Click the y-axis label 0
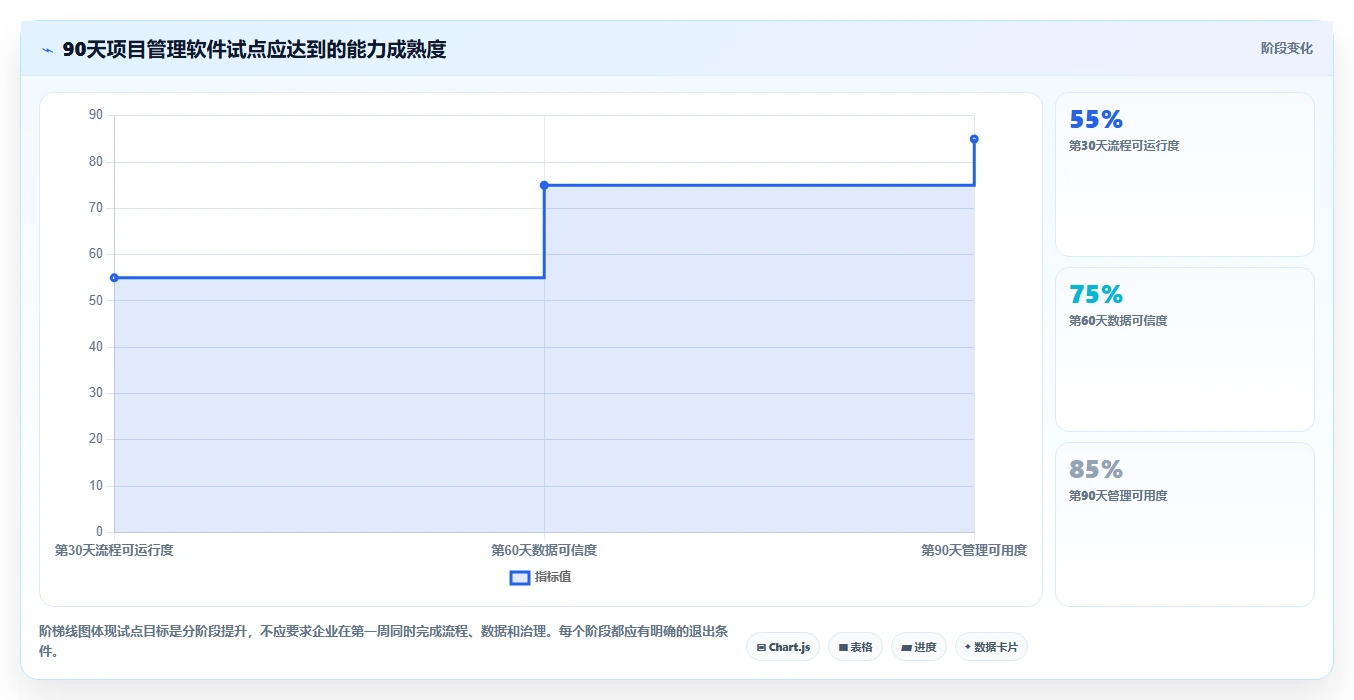 99,531
